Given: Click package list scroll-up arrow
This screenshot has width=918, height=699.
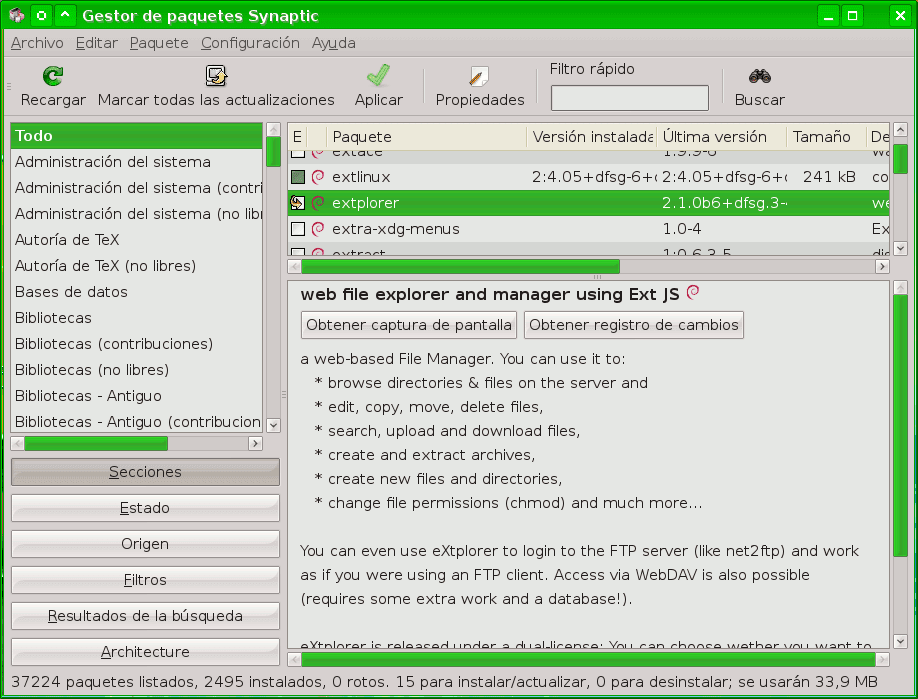Looking at the screenshot, I should (x=901, y=129).
